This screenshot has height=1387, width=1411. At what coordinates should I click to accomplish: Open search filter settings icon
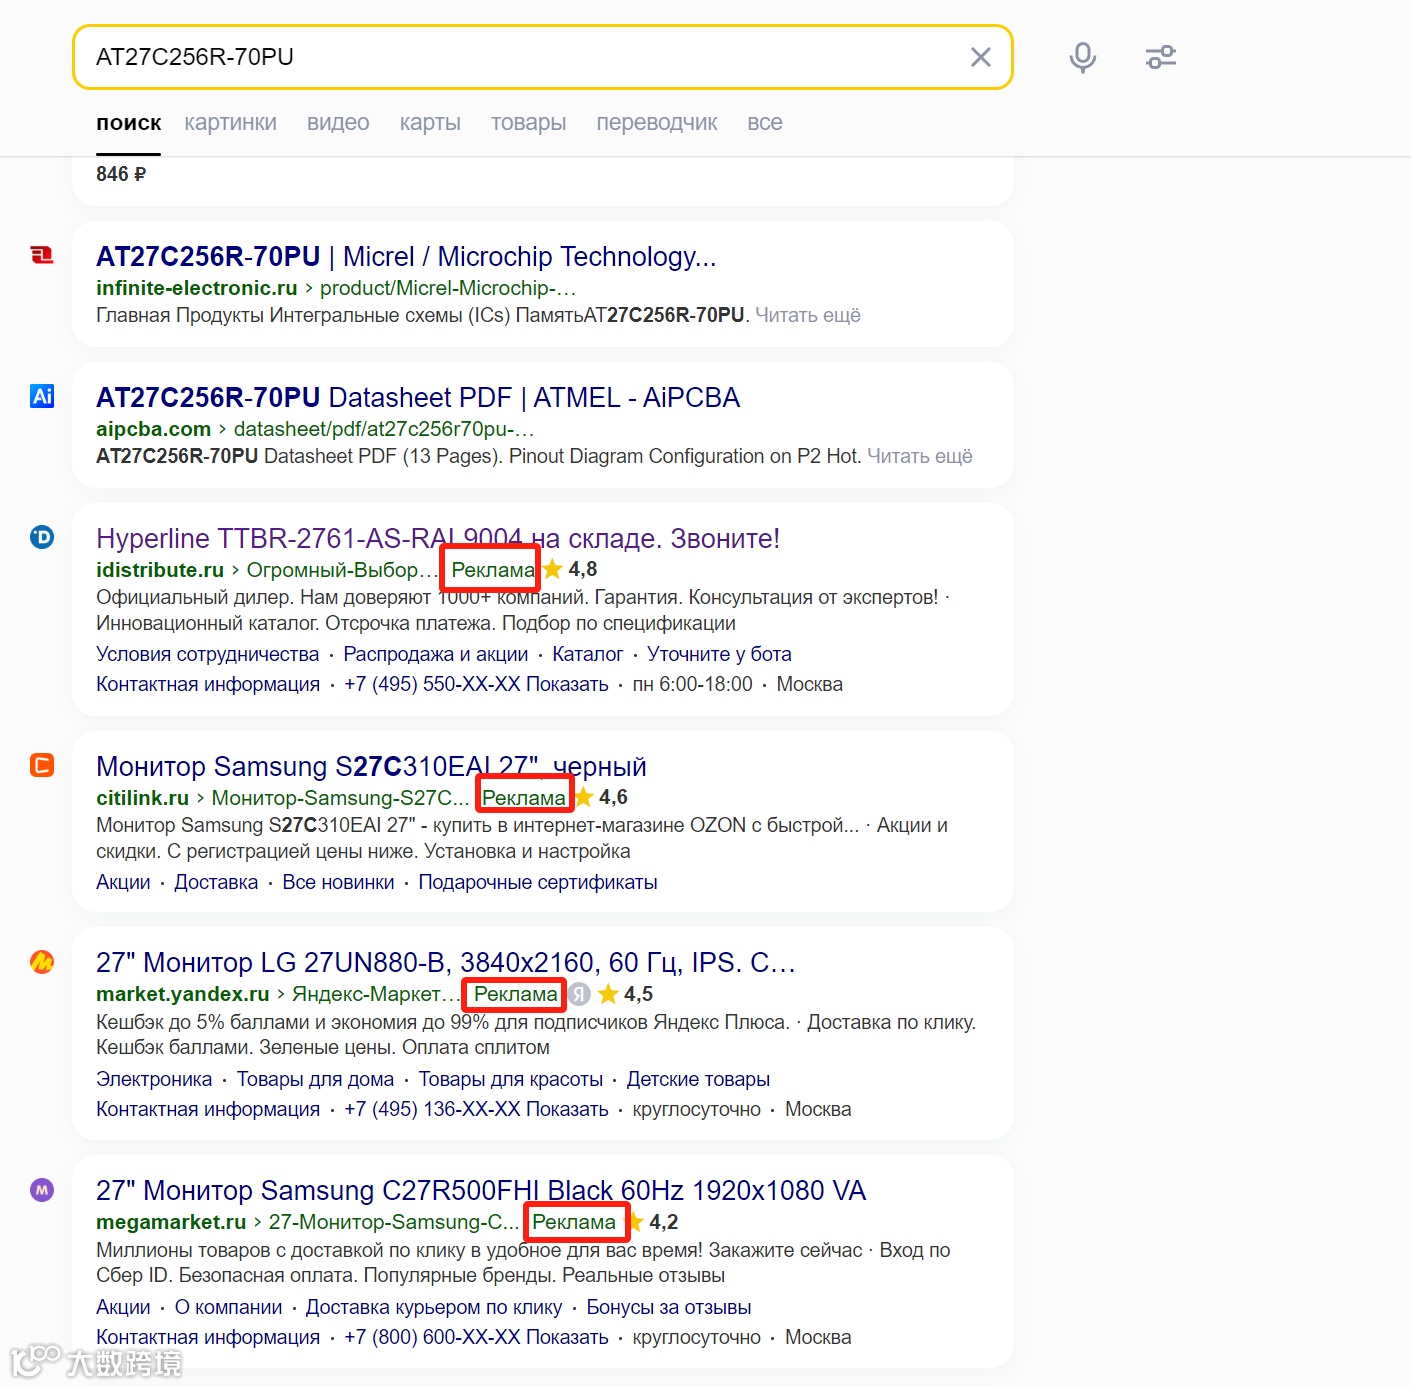[x=1161, y=57]
